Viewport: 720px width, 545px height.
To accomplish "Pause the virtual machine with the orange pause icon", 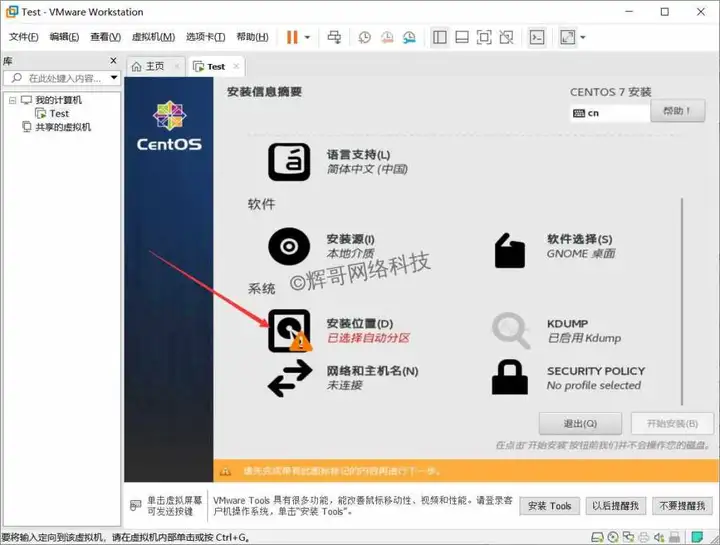I will [x=292, y=37].
